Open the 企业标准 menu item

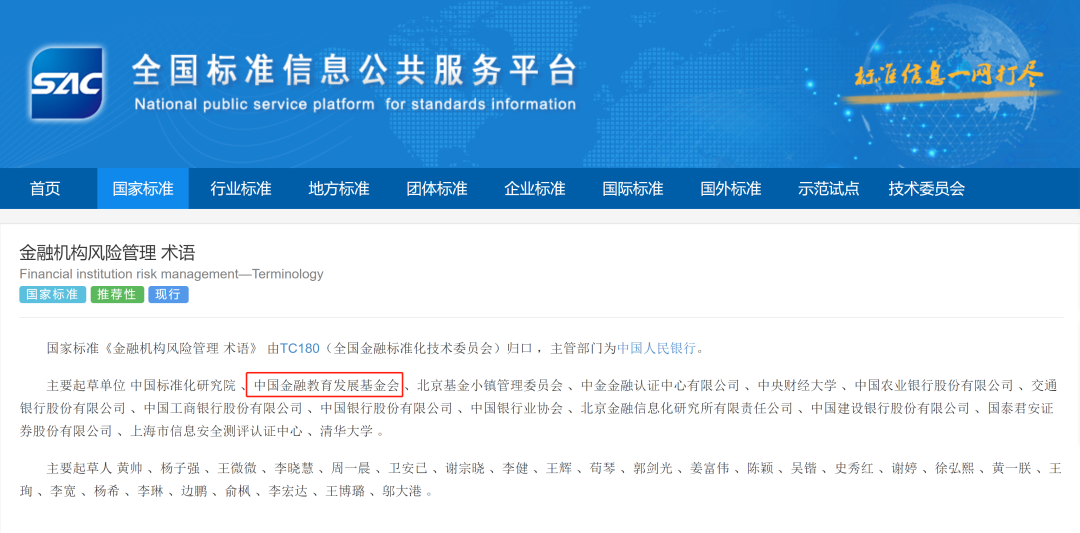(x=535, y=189)
